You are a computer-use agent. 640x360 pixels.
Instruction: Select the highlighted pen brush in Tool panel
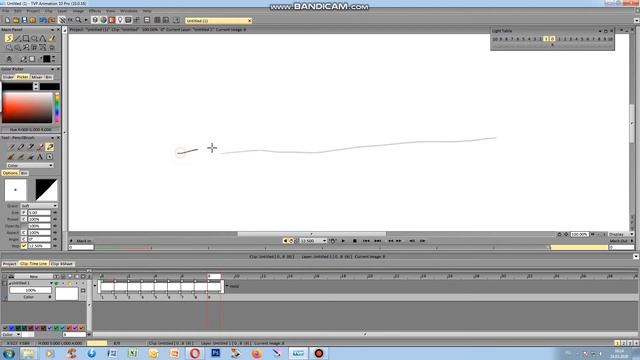(50, 147)
